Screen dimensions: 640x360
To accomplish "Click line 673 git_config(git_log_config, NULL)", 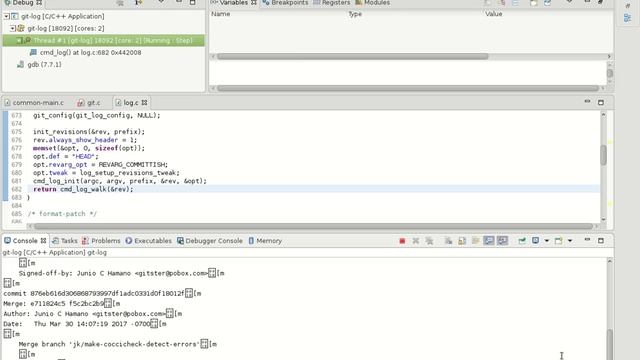I will pyautogui.click(x=97, y=116).
